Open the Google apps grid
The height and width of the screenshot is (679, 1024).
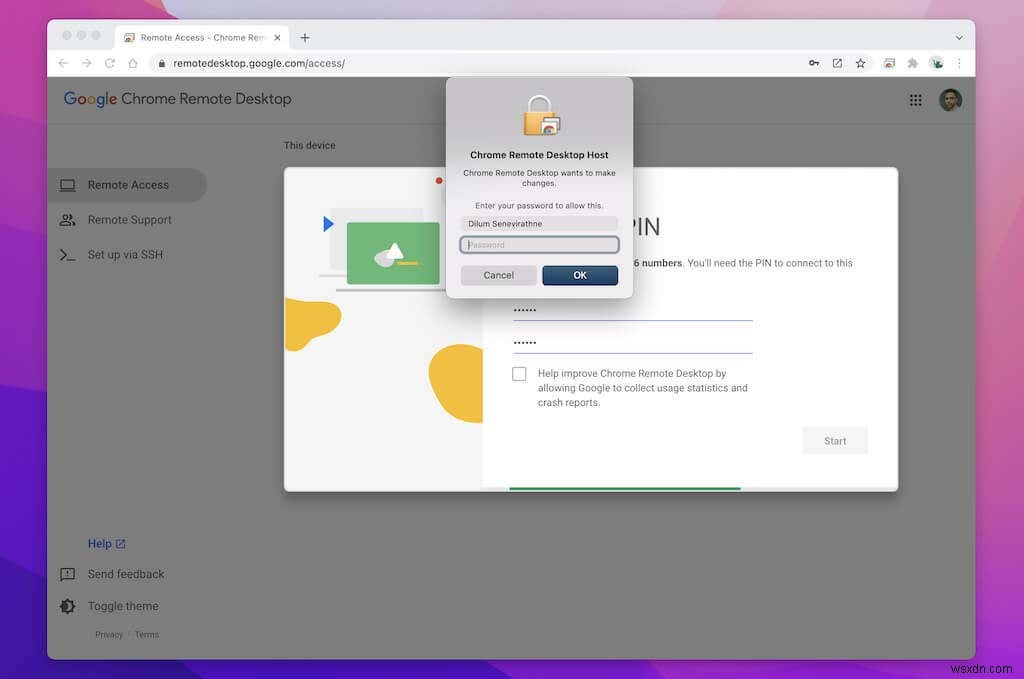click(x=915, y=99)
